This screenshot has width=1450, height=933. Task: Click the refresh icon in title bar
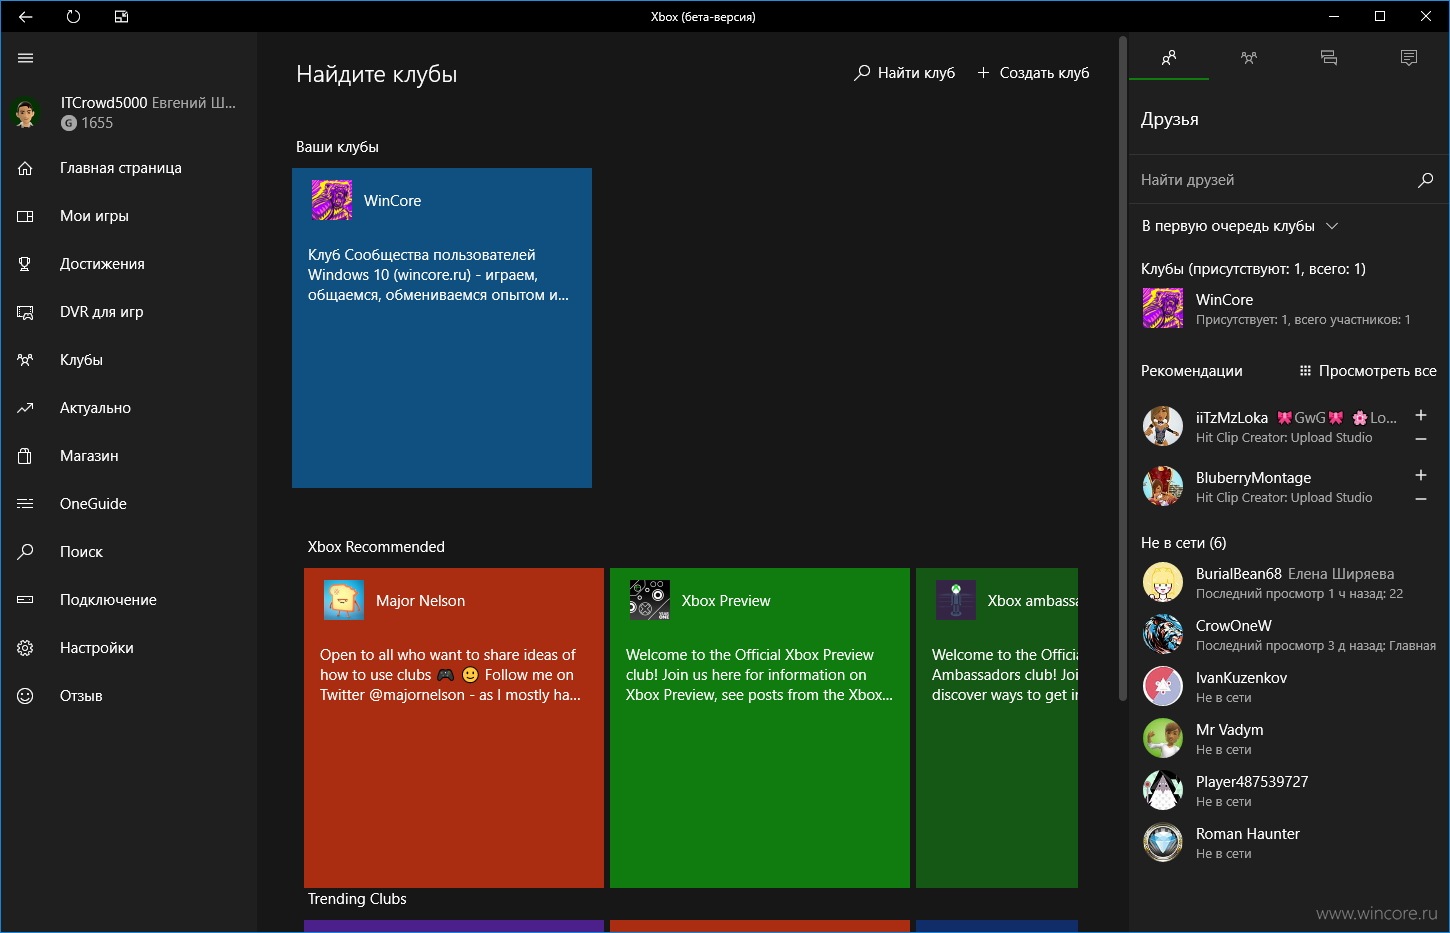coord(73,17)
